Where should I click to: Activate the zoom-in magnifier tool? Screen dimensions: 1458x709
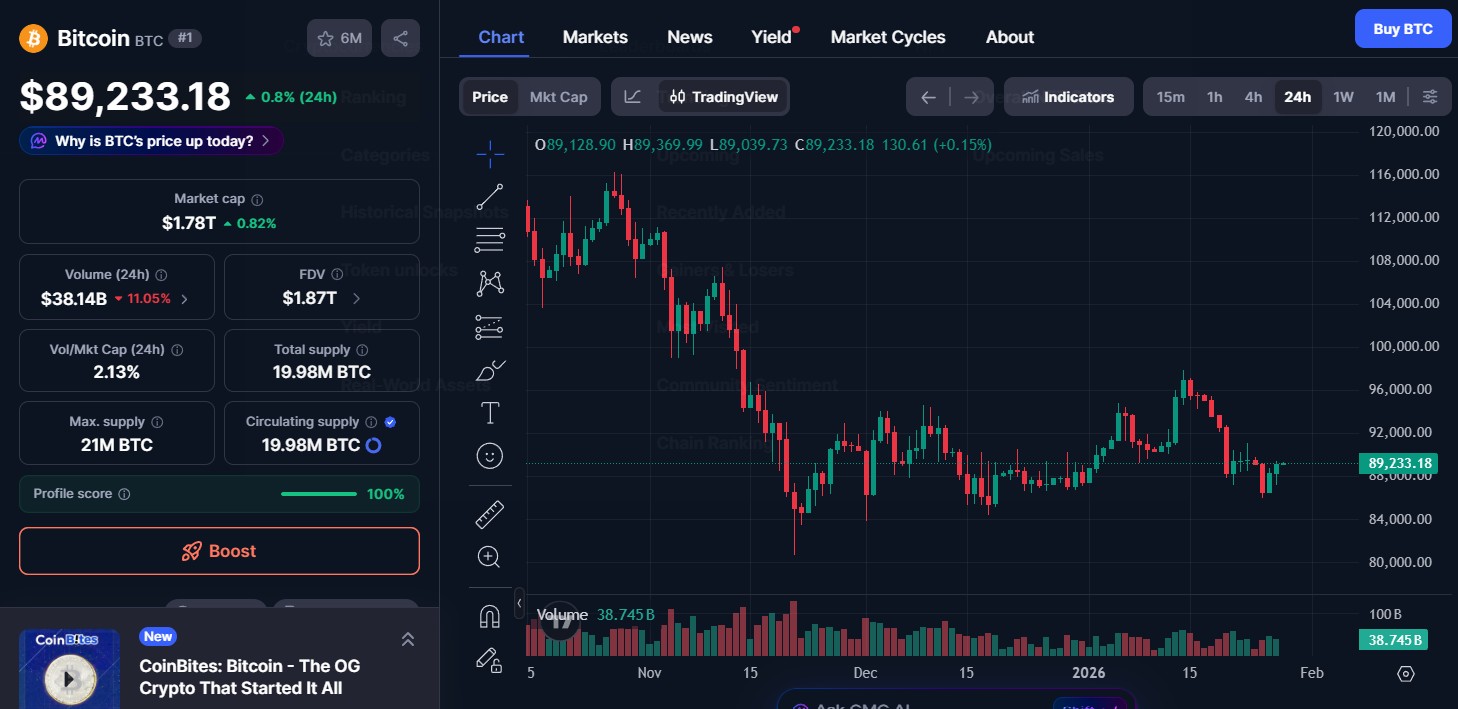pos(489,557)
